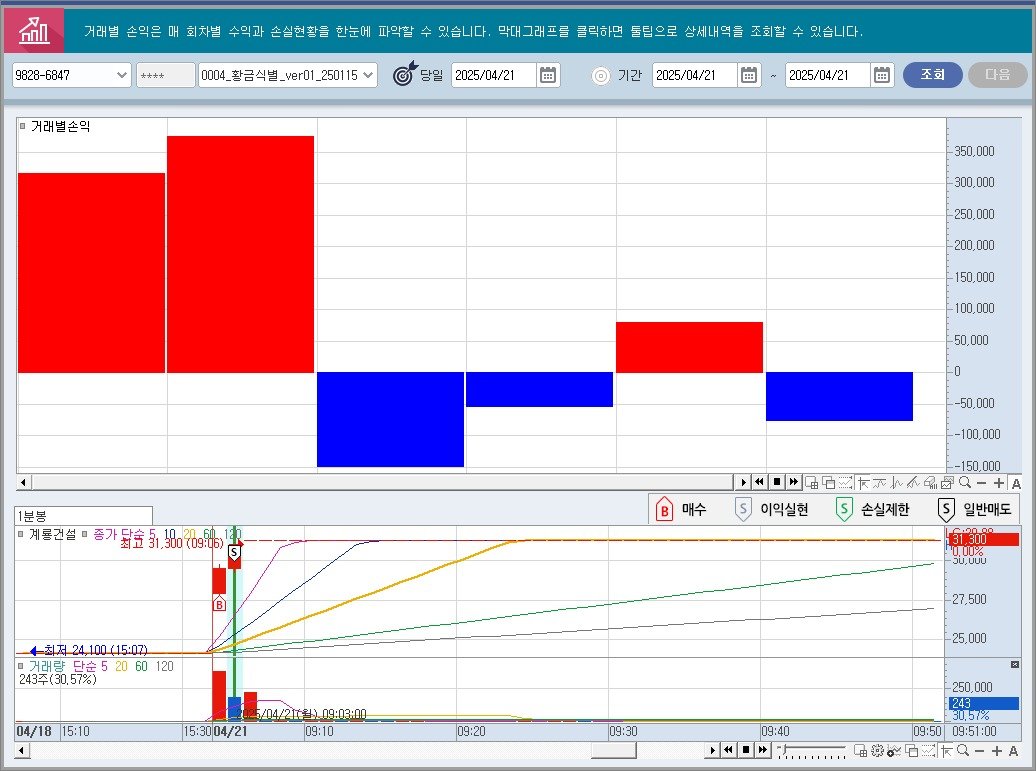Image resolution: width=1036 pixels, height=771 pixels.
Task: Click the S sell marker on candle
Action: coord(234,552)
